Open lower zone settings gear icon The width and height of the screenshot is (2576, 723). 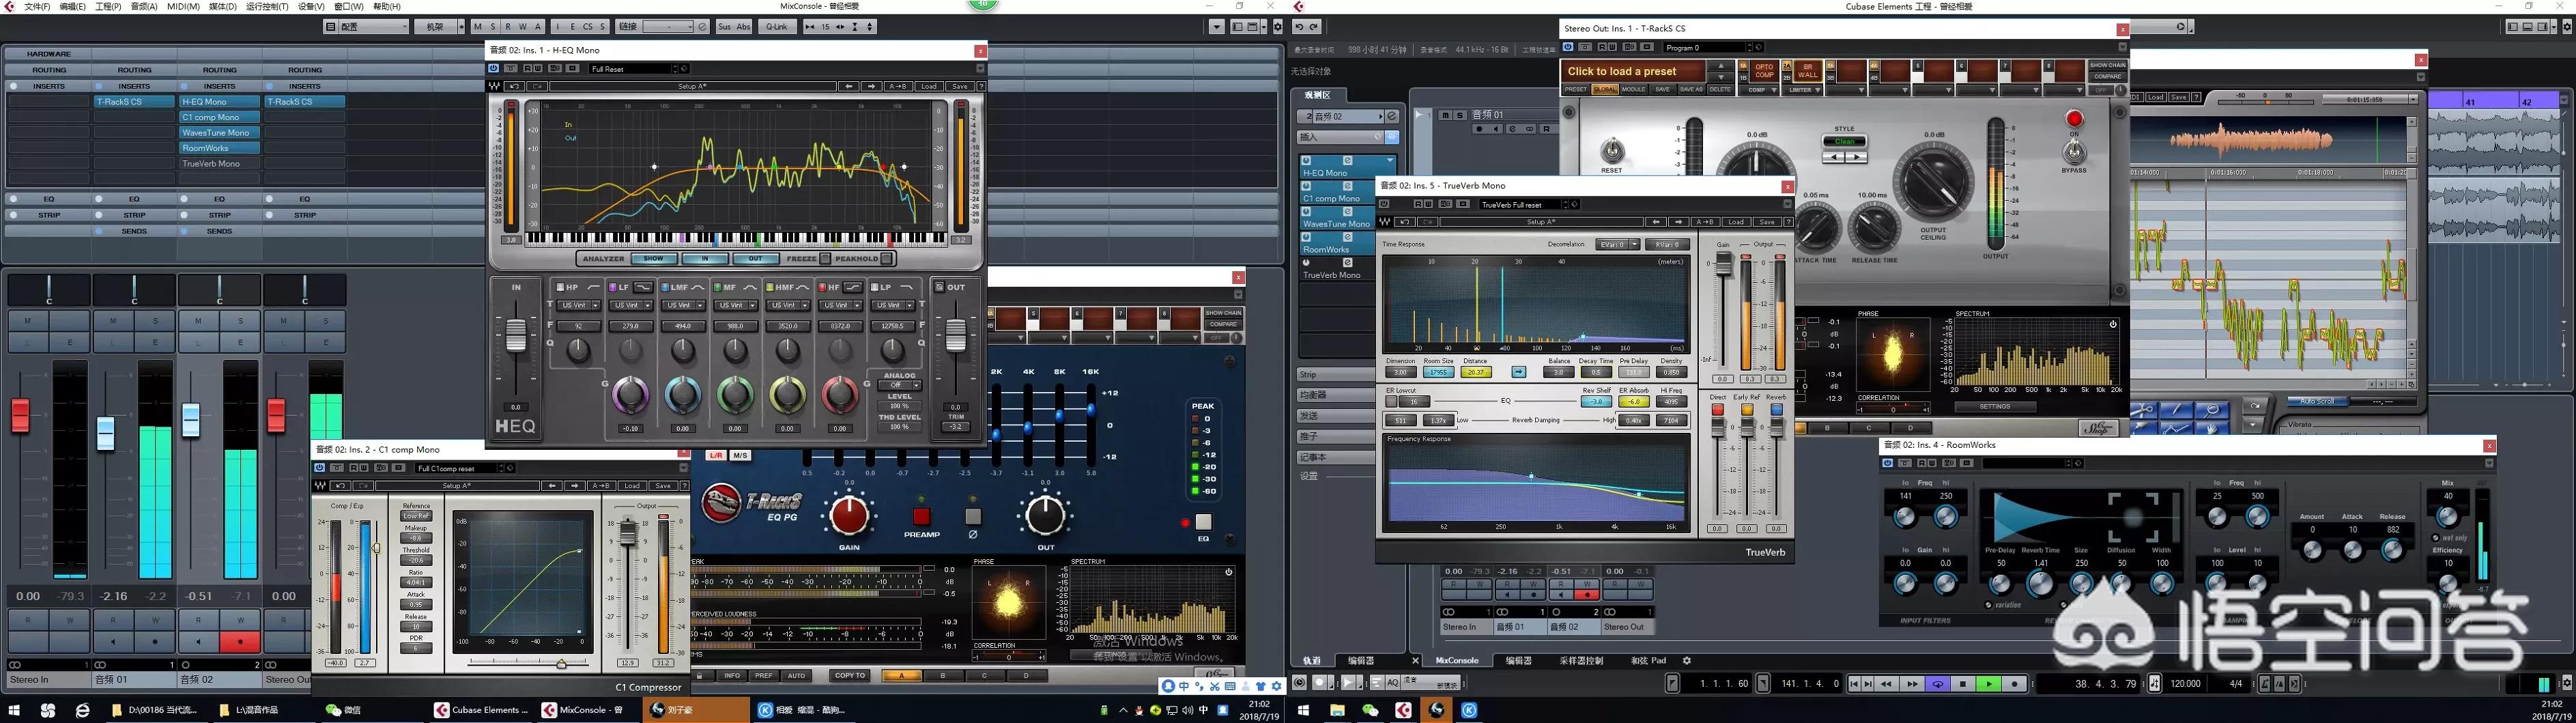pyautogui.click(x=1687, y=661)
